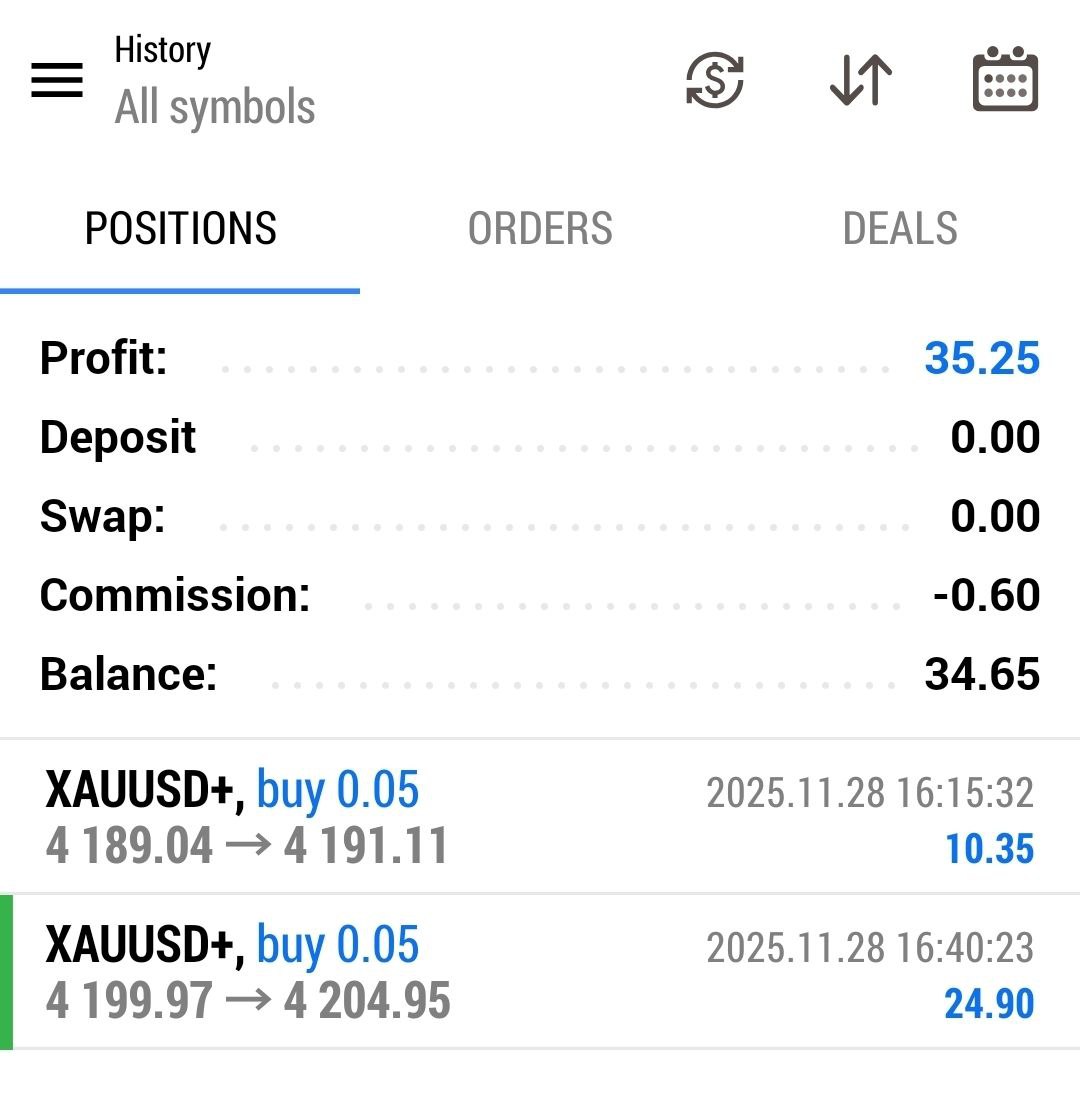Viewport: 1080px width, 1117px height.
Task: Tap the 4 199.97 → 4 204.95 price line
Action: coord(248,1002)
